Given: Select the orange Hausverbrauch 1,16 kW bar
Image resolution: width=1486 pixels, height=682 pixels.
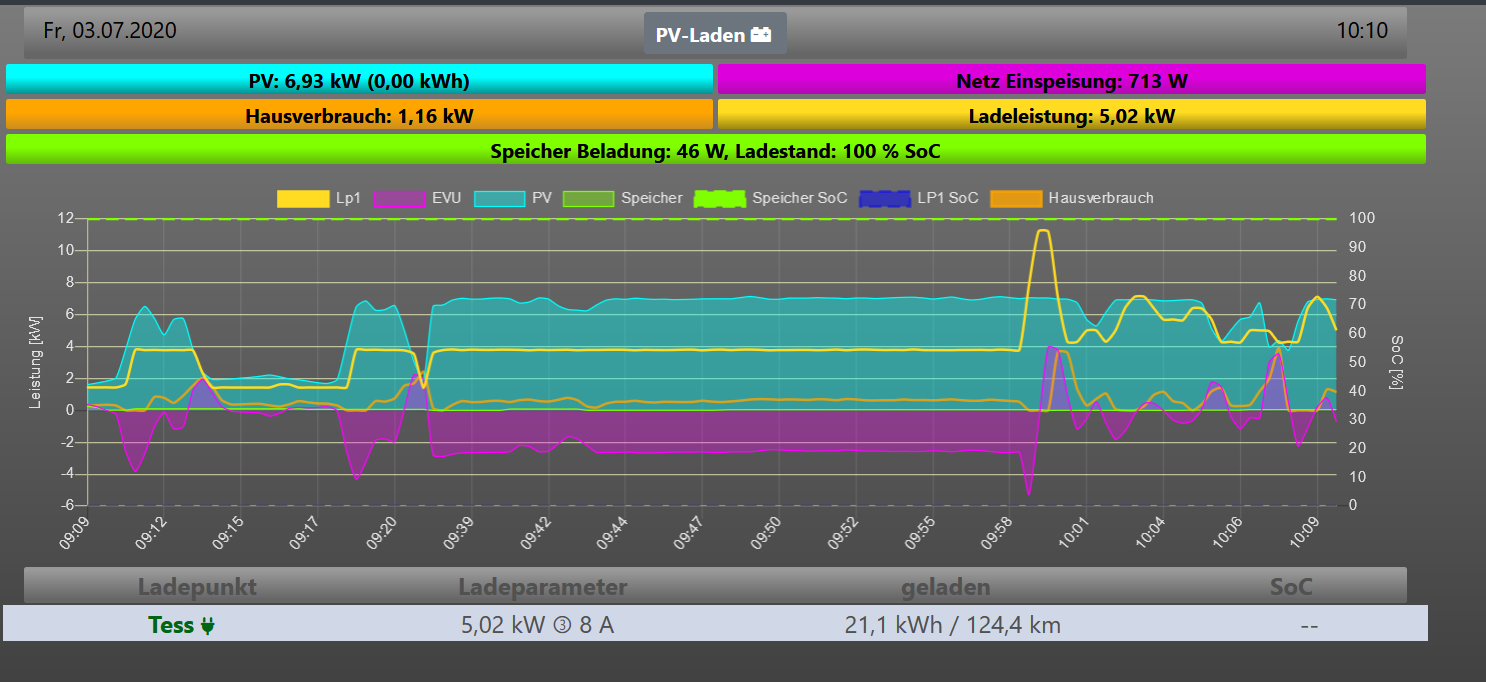Looking at the screenshot, I should 359,116.
